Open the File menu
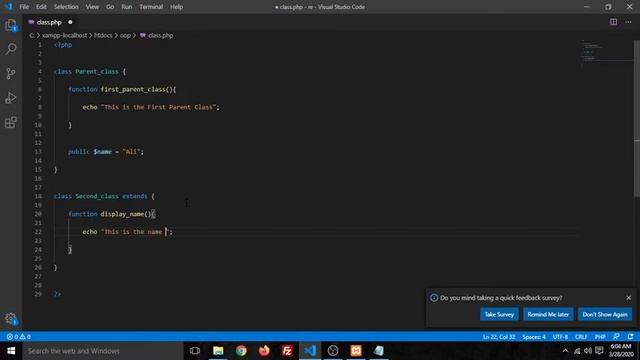The image size is (640, 360). (24, 7)
